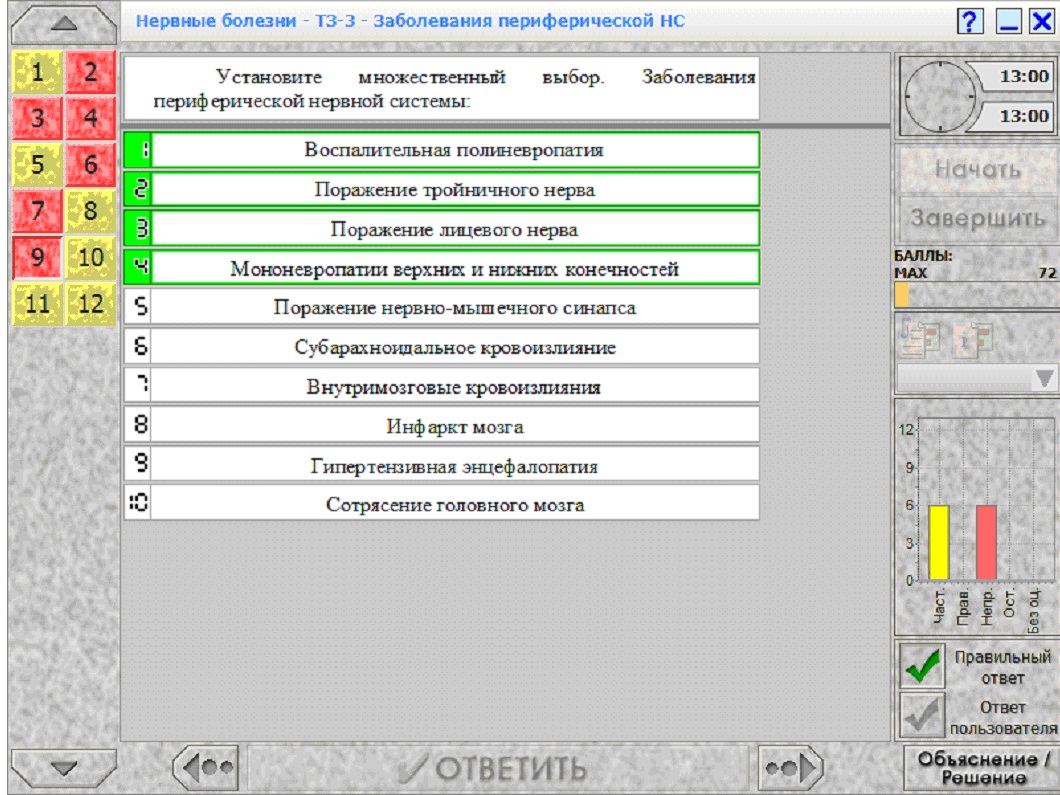Click the 'ОТВЕТИТЬ' button
The image size is (1060, 795).
point(498,768)
